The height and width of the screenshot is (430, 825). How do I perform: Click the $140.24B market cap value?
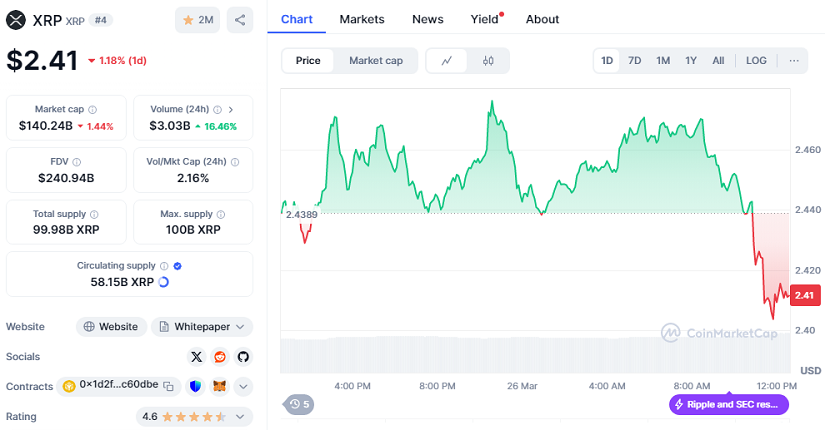point(46,126)
